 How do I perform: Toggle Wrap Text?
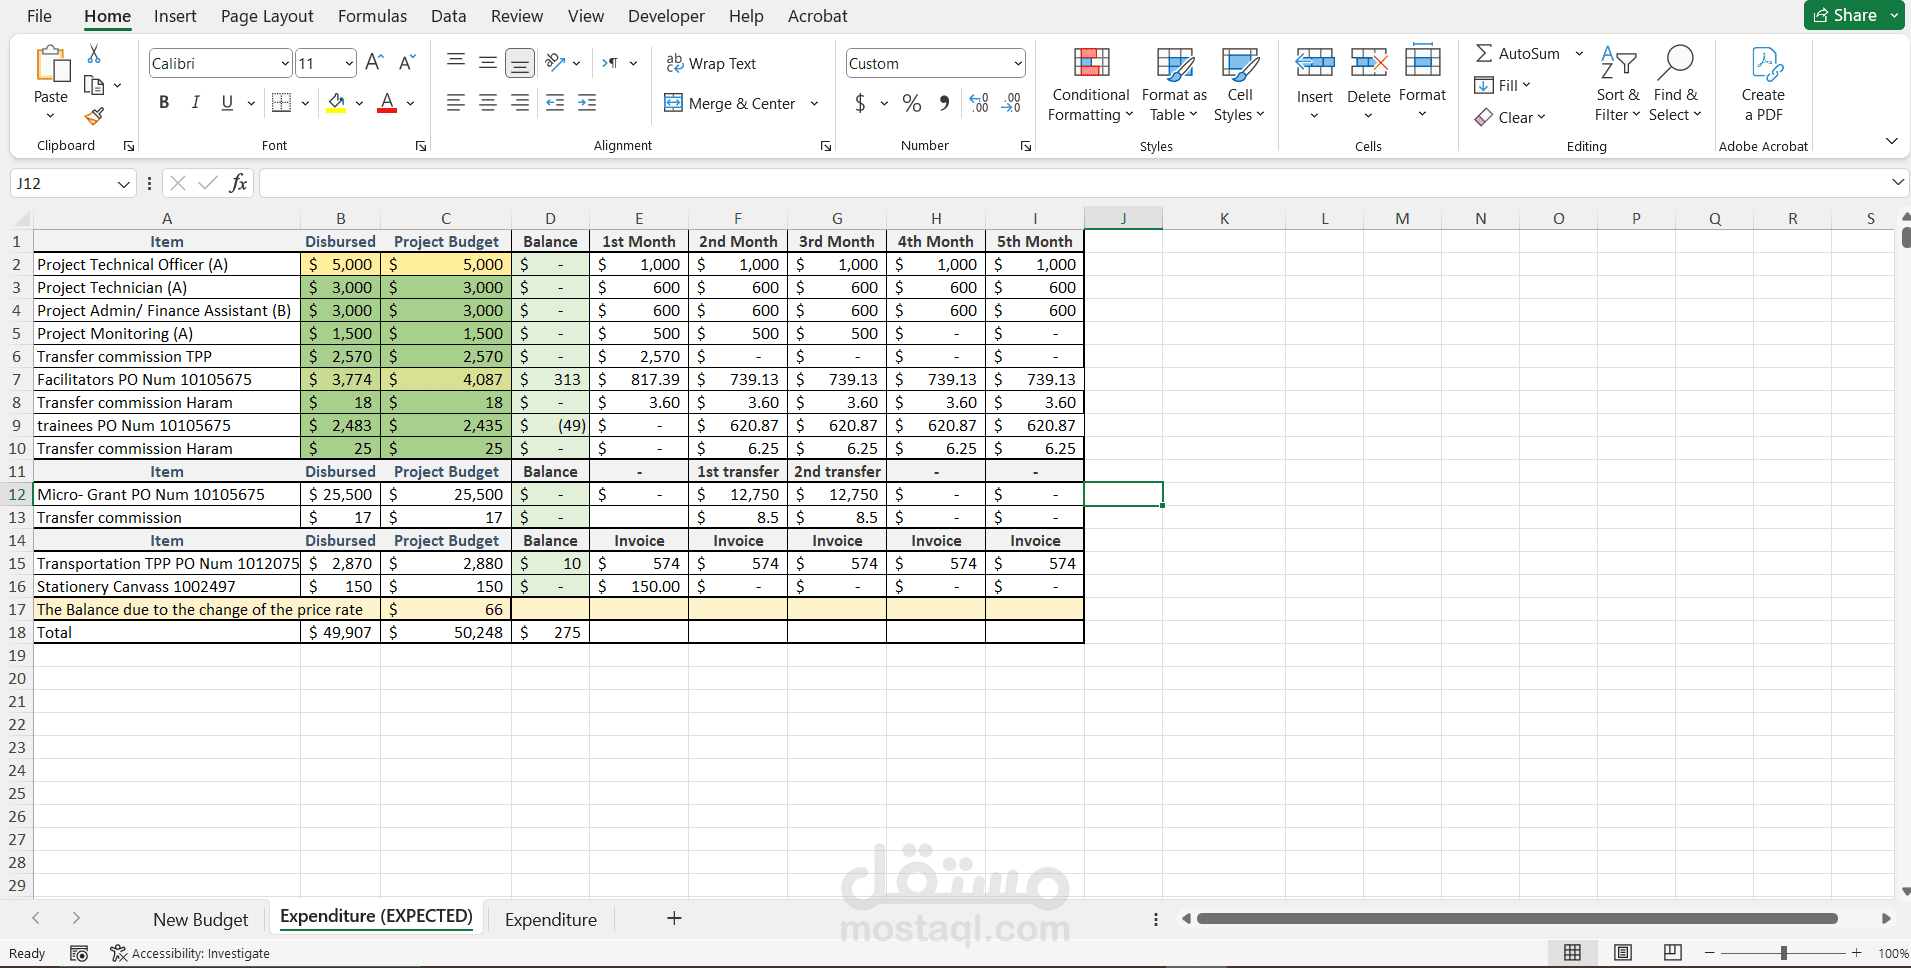(711, 63)
